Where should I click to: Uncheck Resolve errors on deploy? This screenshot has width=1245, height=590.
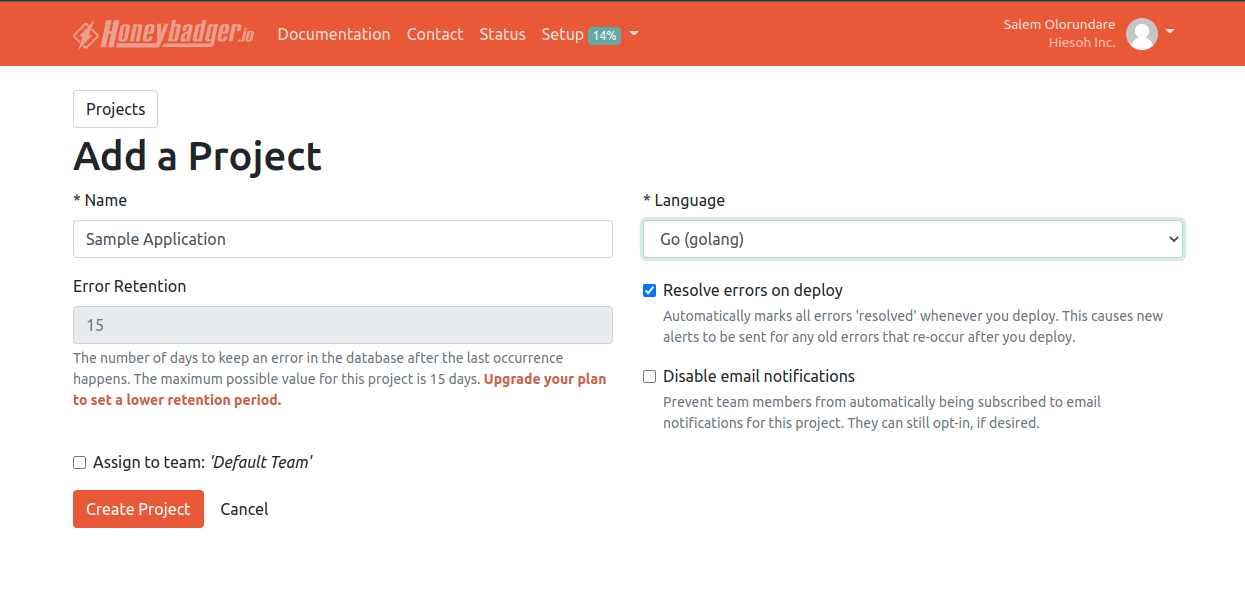(649, 290)
